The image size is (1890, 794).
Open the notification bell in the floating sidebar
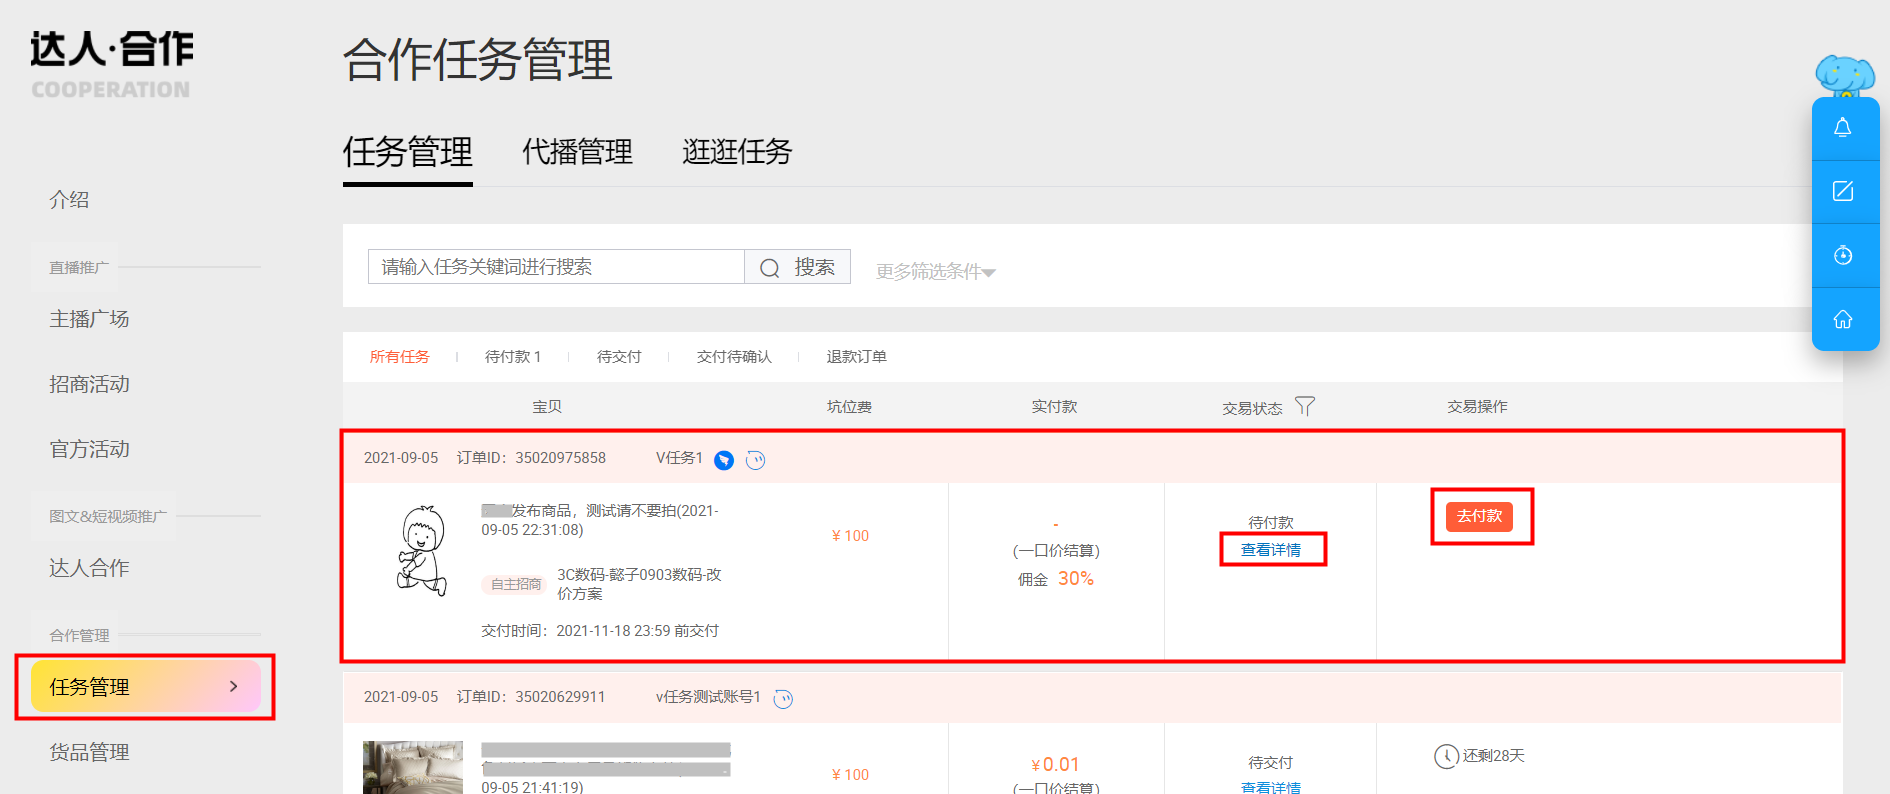[x=1843, y=128]
